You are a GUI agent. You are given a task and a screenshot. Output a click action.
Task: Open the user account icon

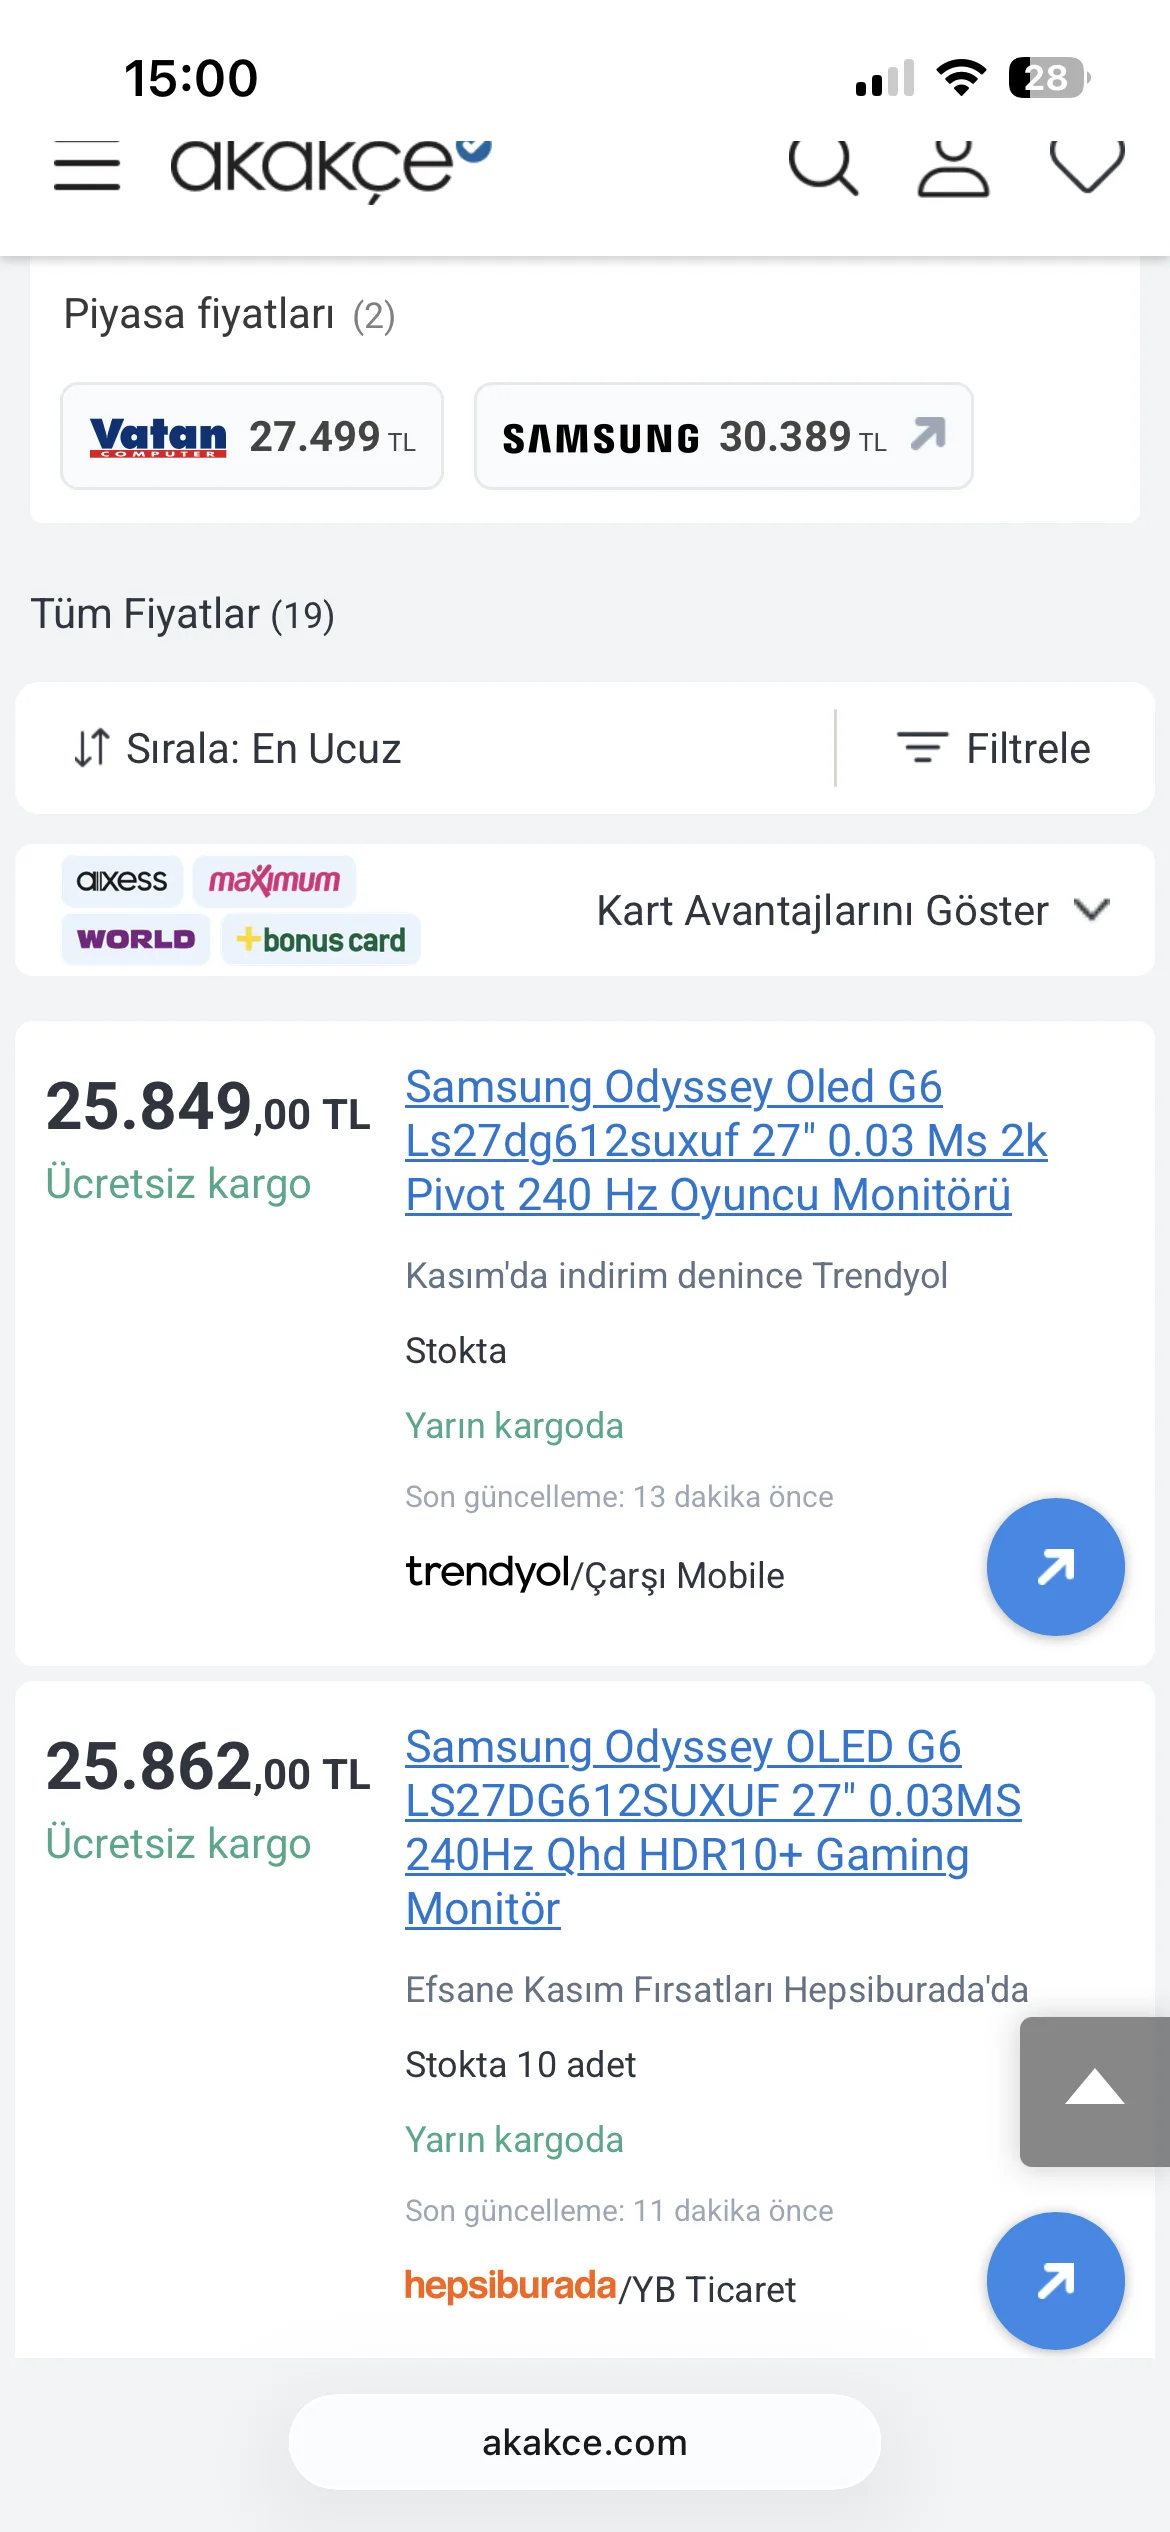coord(953,167)
